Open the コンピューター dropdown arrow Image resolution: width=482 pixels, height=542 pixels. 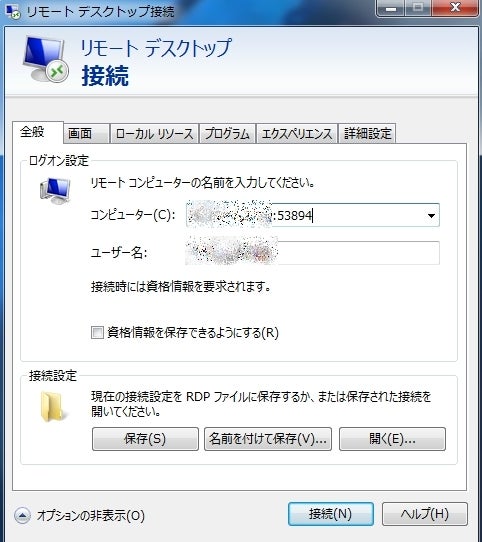431,215
